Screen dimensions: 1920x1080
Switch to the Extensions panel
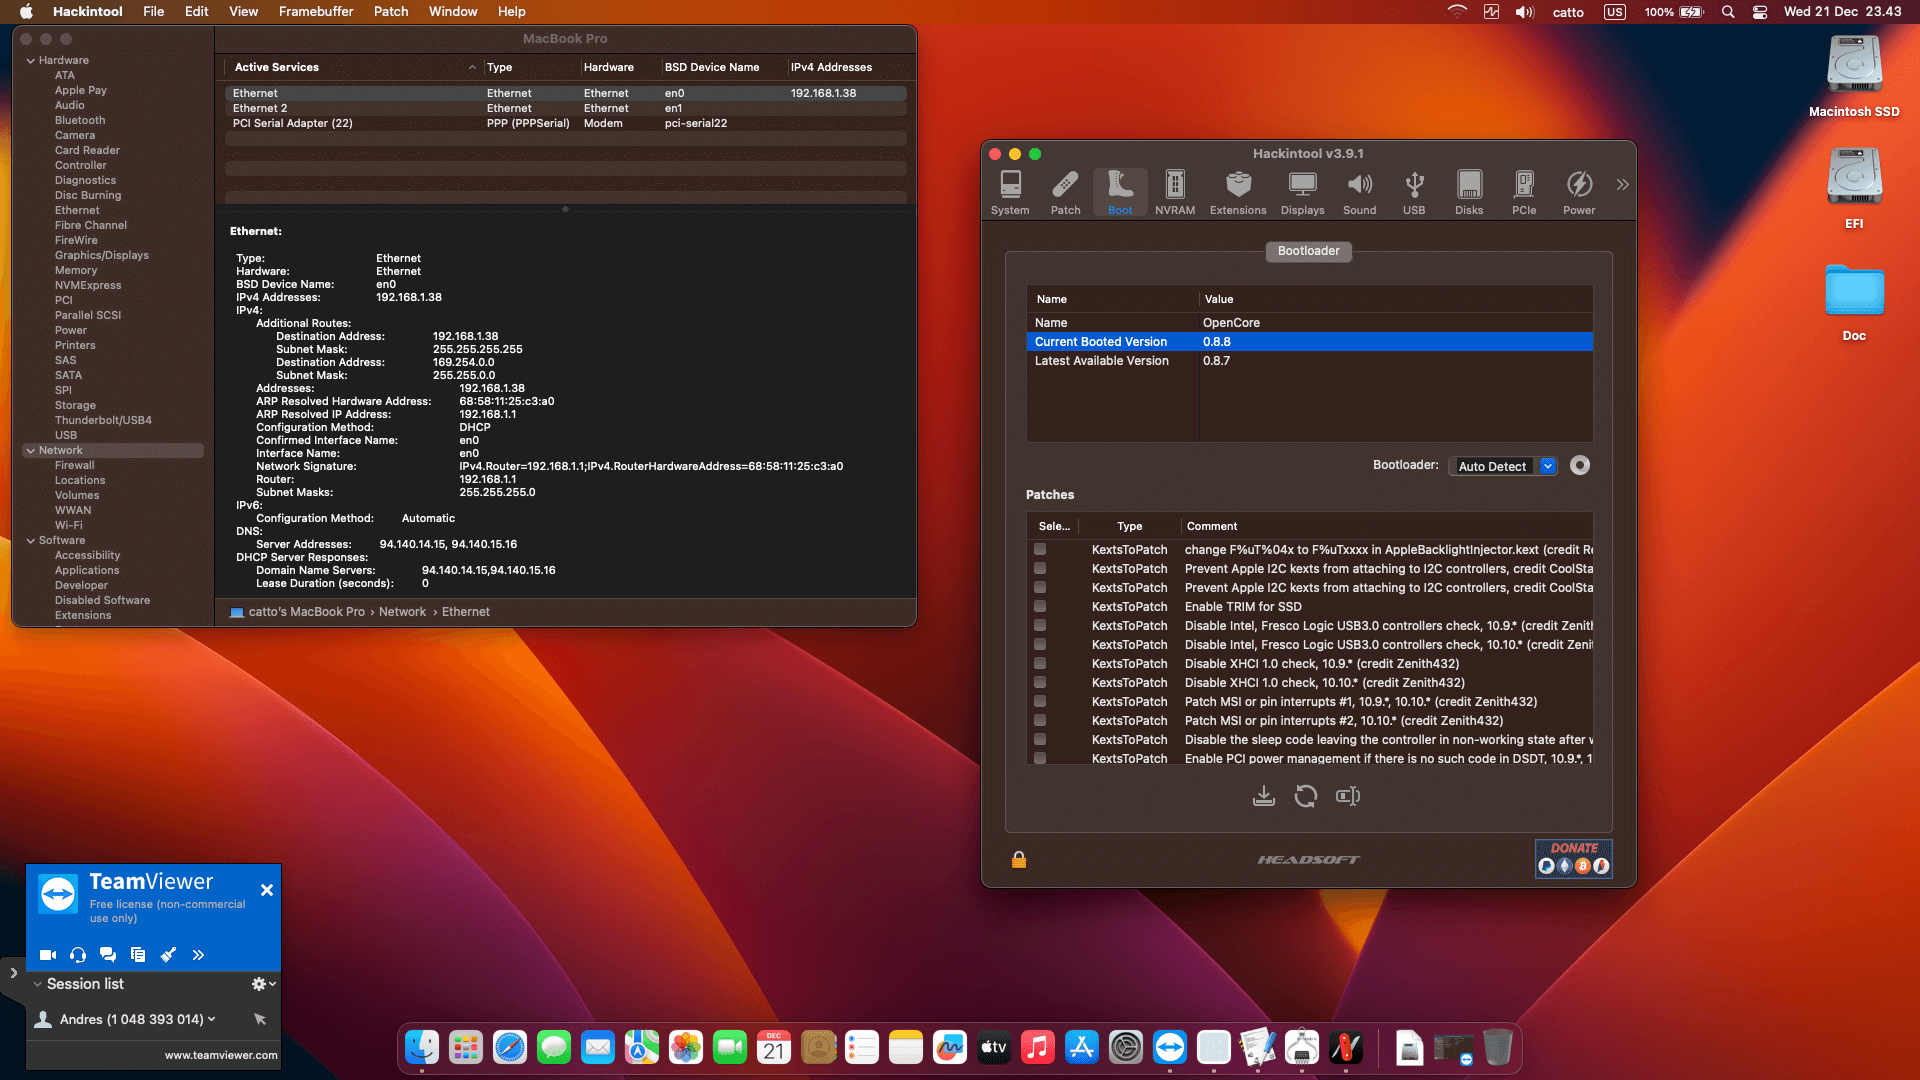[x=1238, y=192]
